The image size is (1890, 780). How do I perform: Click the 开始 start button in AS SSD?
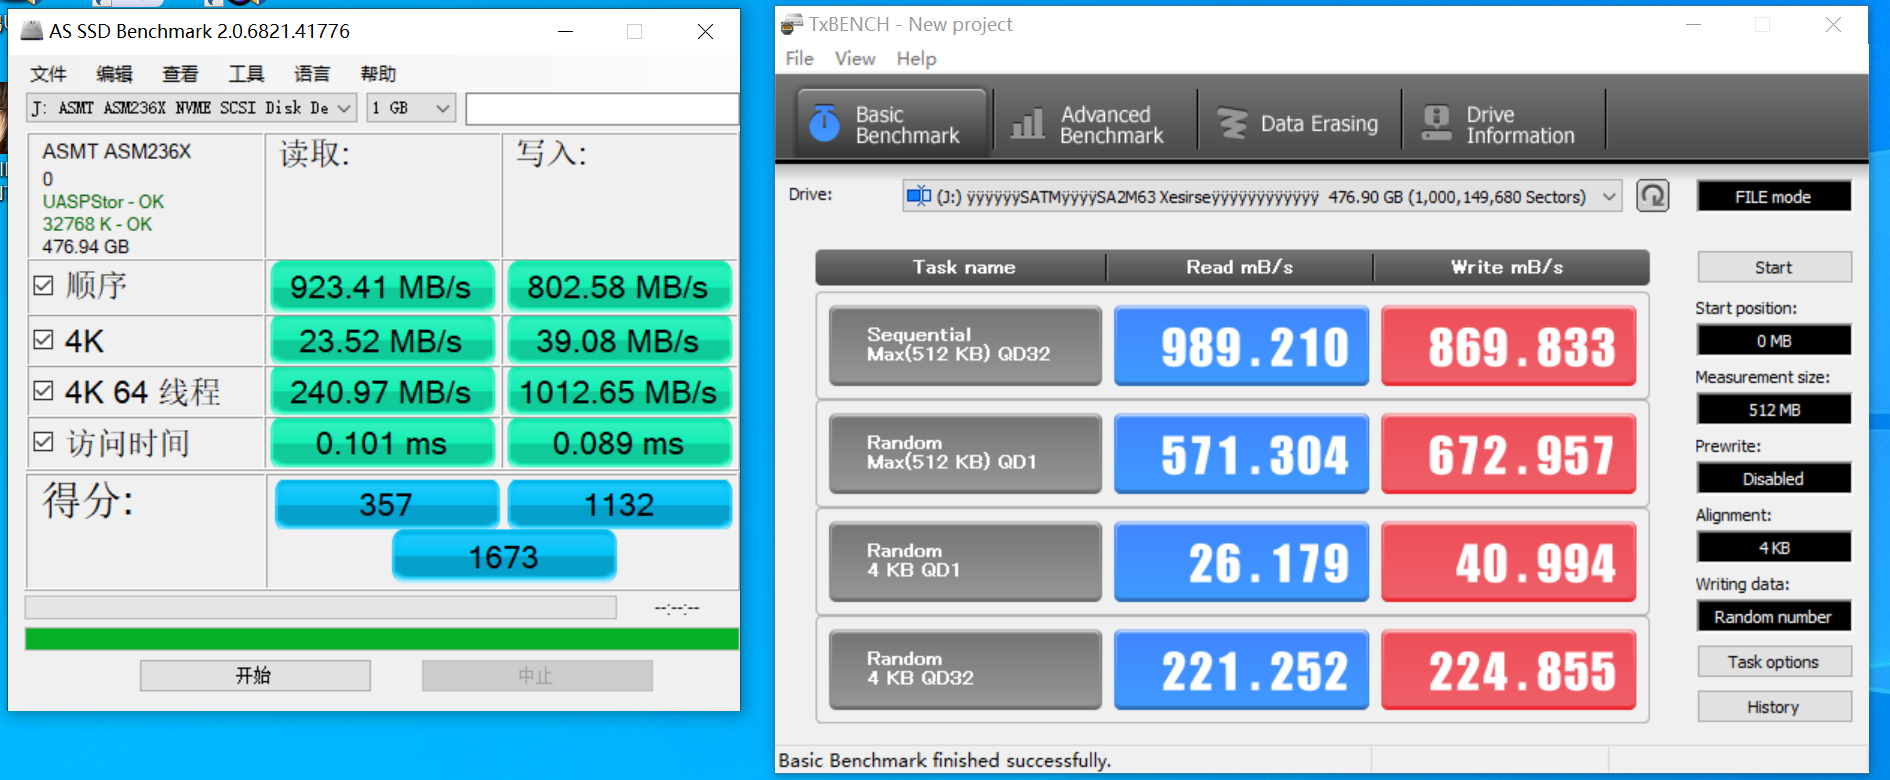[255, 676]
